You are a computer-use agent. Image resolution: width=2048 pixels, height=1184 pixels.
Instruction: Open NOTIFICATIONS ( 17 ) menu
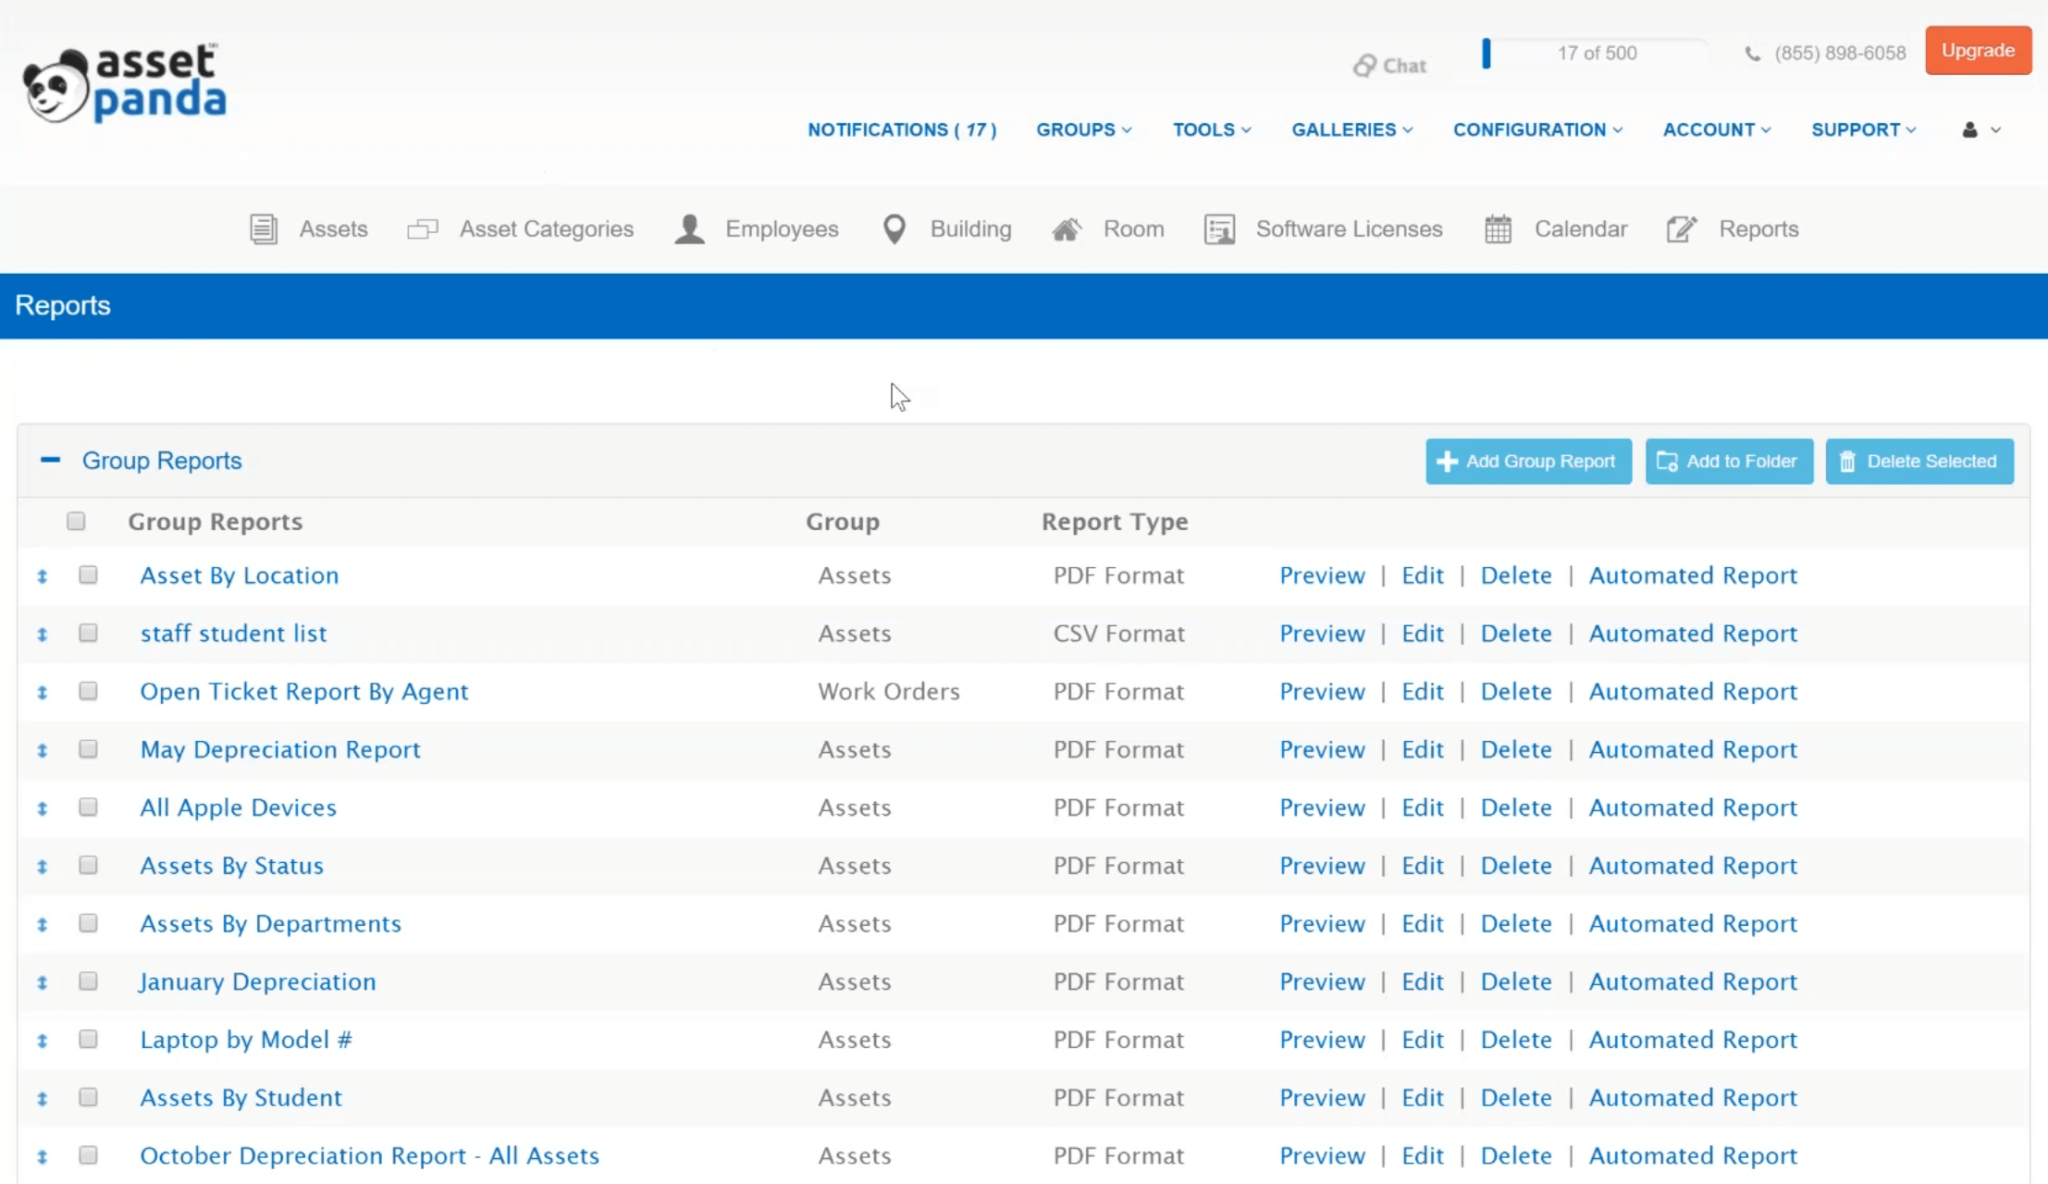901,130
